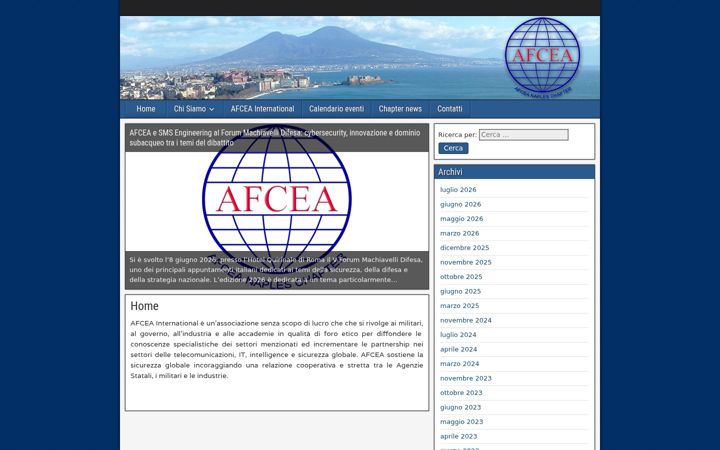Focus the Cerca search input field
Image resolution: width=720 pixels, height=450 pixels.
point(523,135)
